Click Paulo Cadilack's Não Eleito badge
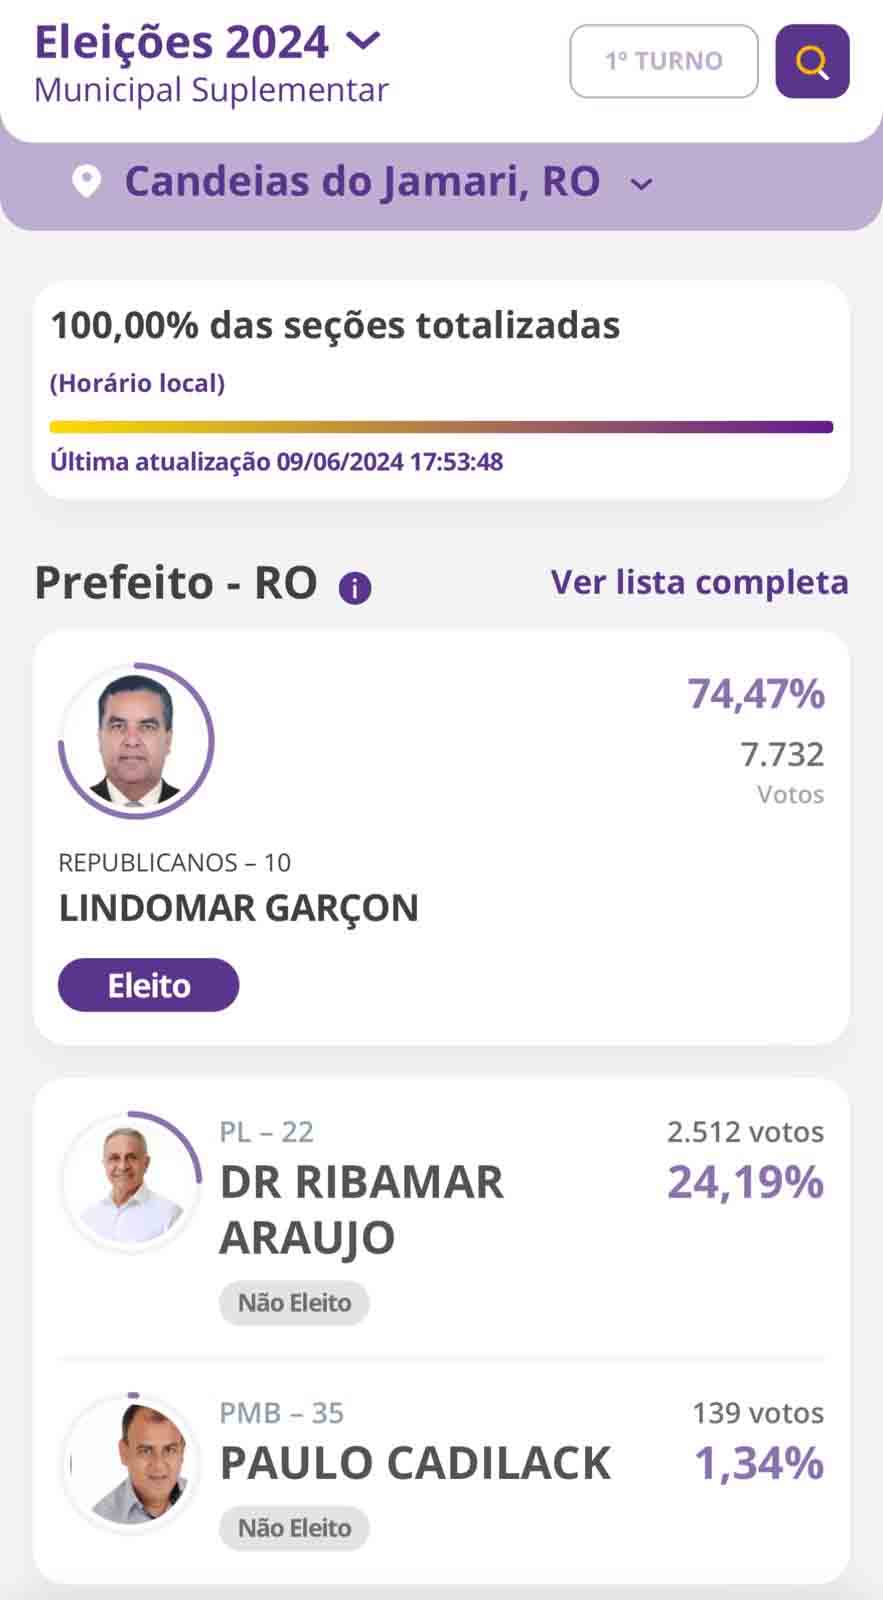The image size is (883, 1600). (x=294, y=1528)
